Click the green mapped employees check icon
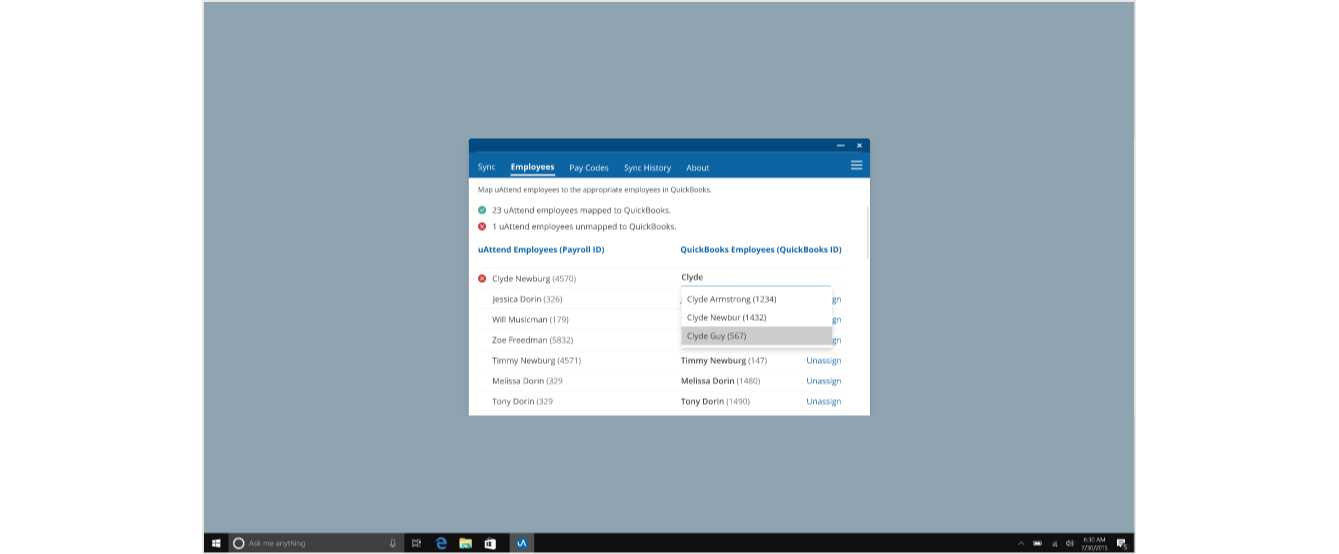This screenshot has height=554, width=1339. pos(482,211)
